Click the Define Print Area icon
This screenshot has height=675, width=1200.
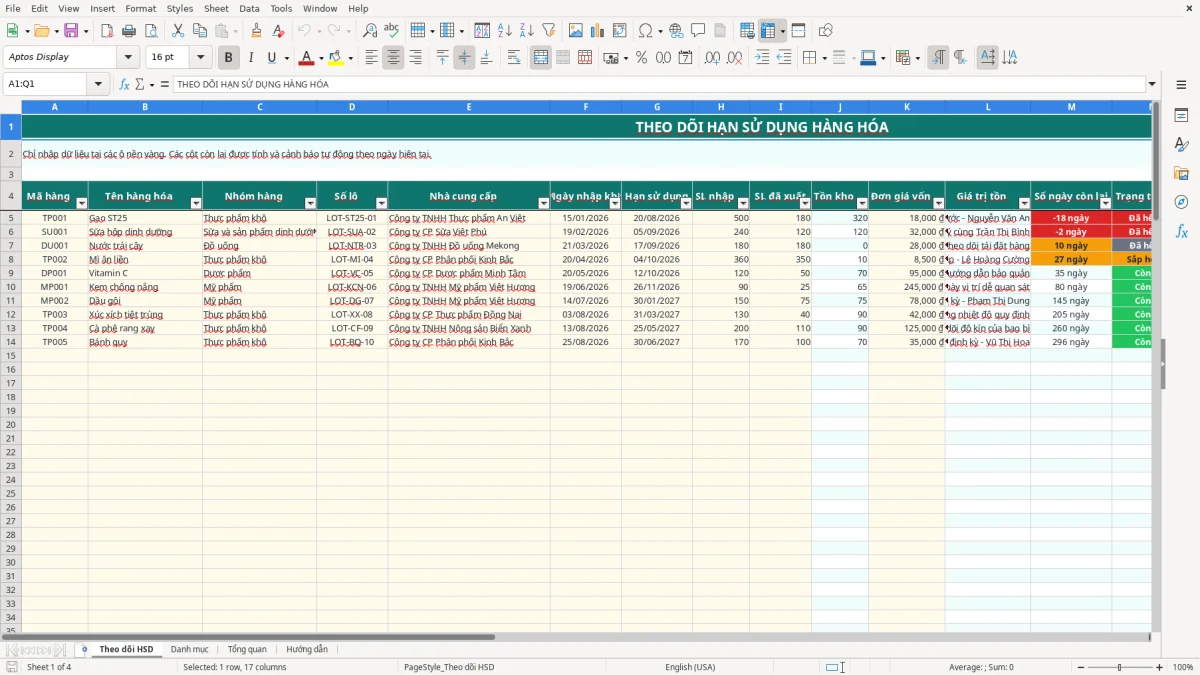point(747,31)
